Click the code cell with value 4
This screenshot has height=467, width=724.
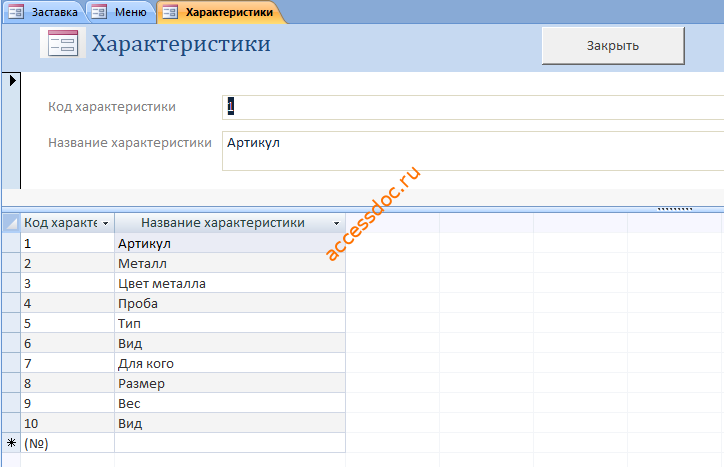(67, 303)
